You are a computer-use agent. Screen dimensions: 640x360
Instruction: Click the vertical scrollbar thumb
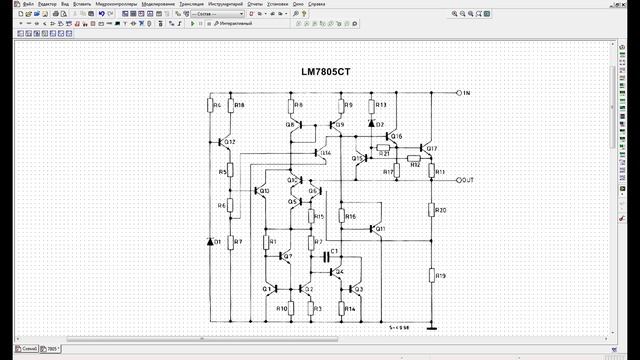click(613, 107)
